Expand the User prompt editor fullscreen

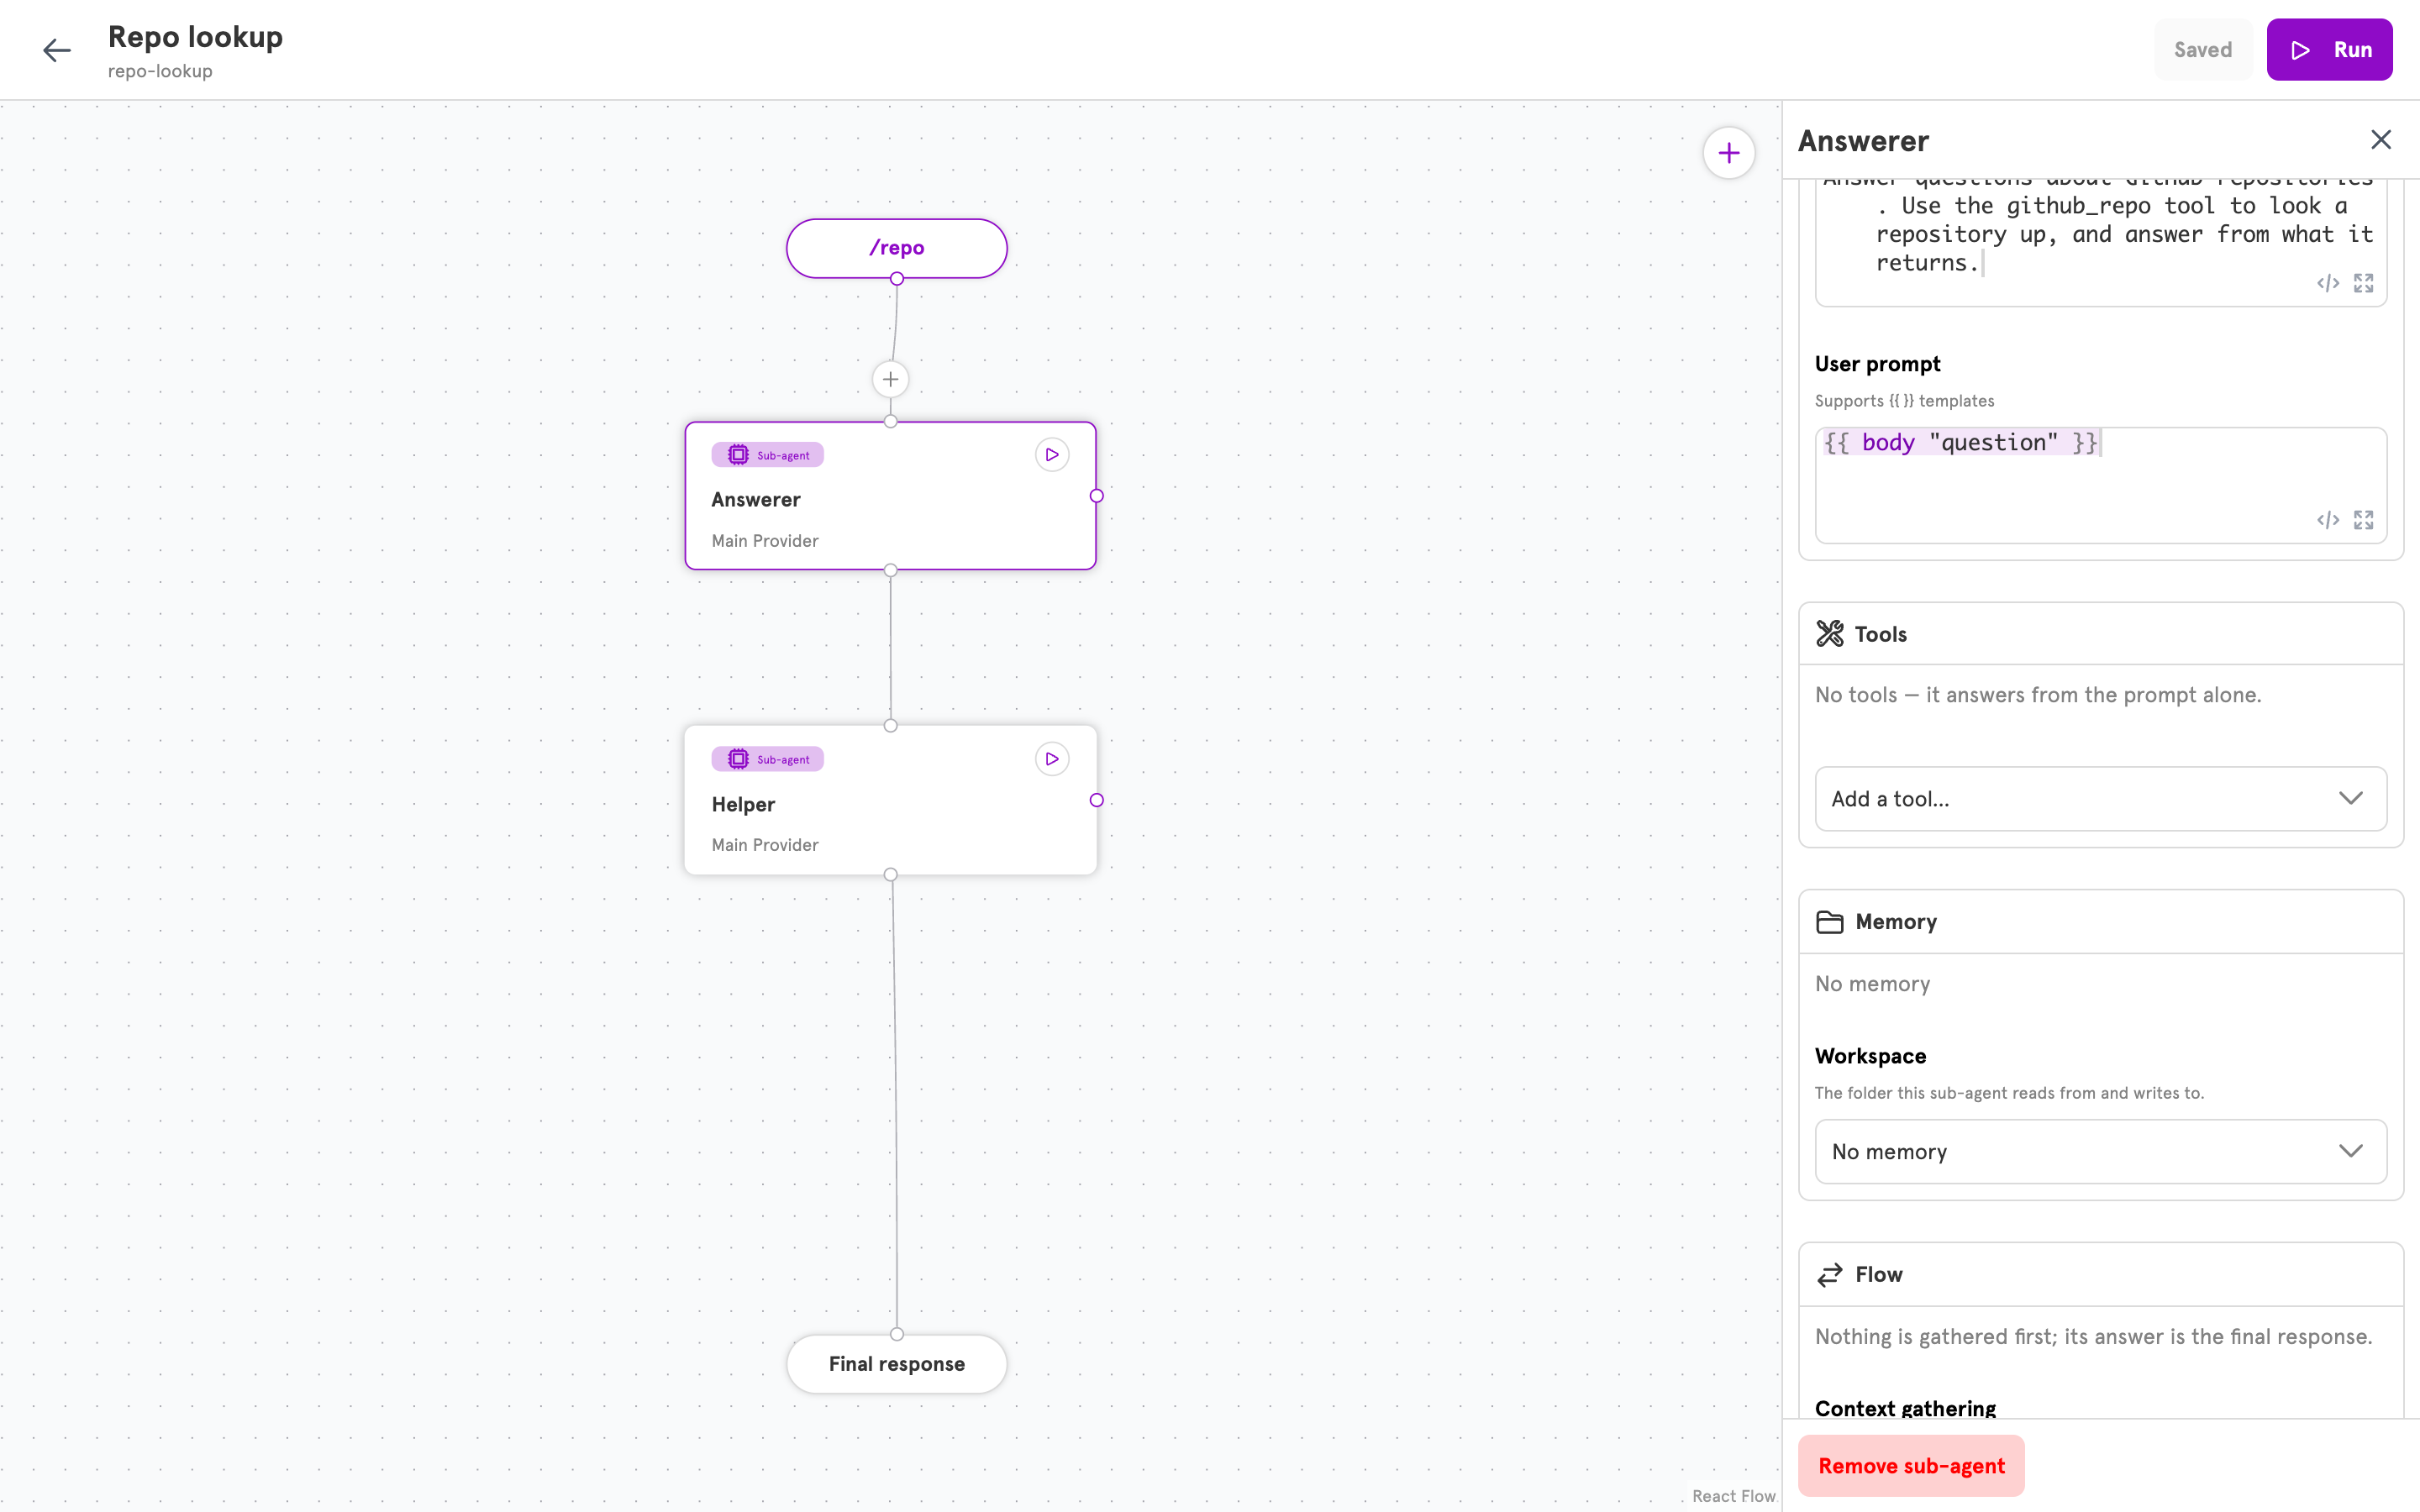point(2364,520)
